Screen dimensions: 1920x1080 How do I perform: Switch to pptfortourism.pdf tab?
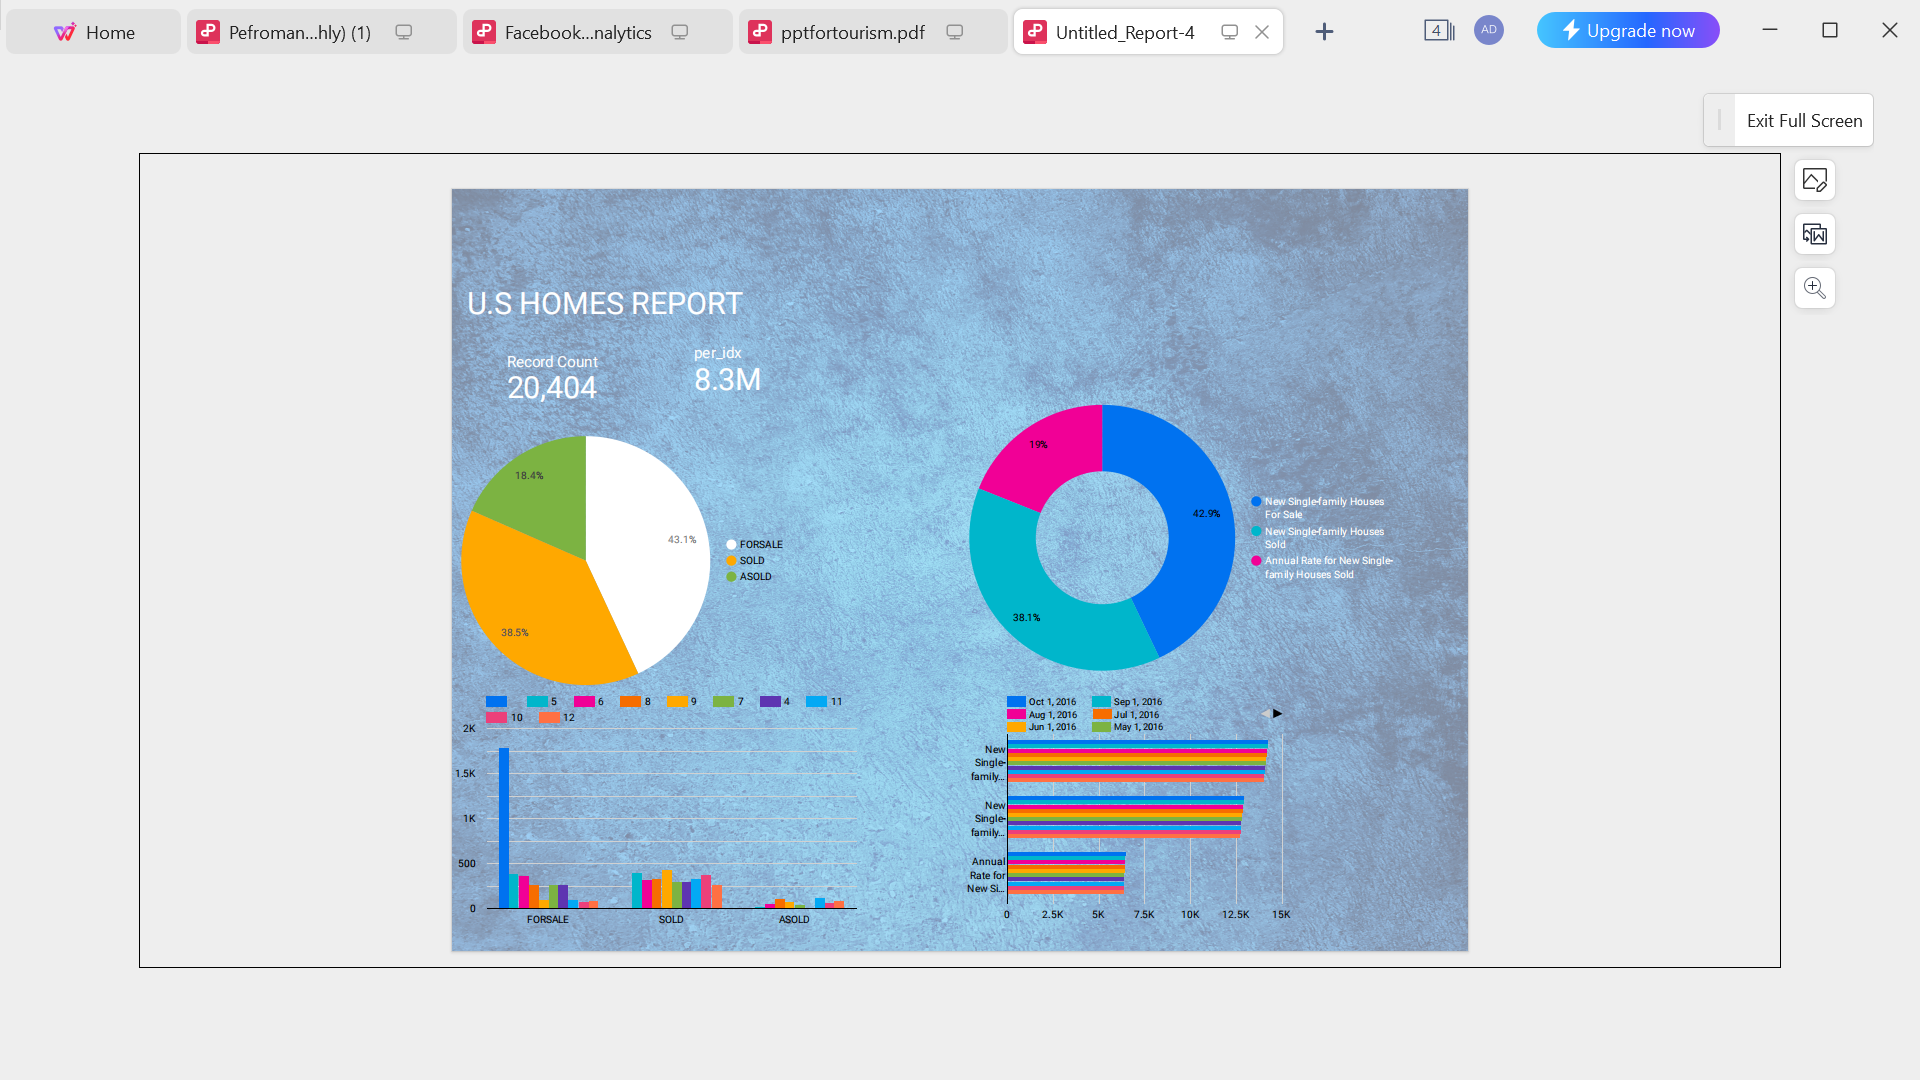point(852,32)
